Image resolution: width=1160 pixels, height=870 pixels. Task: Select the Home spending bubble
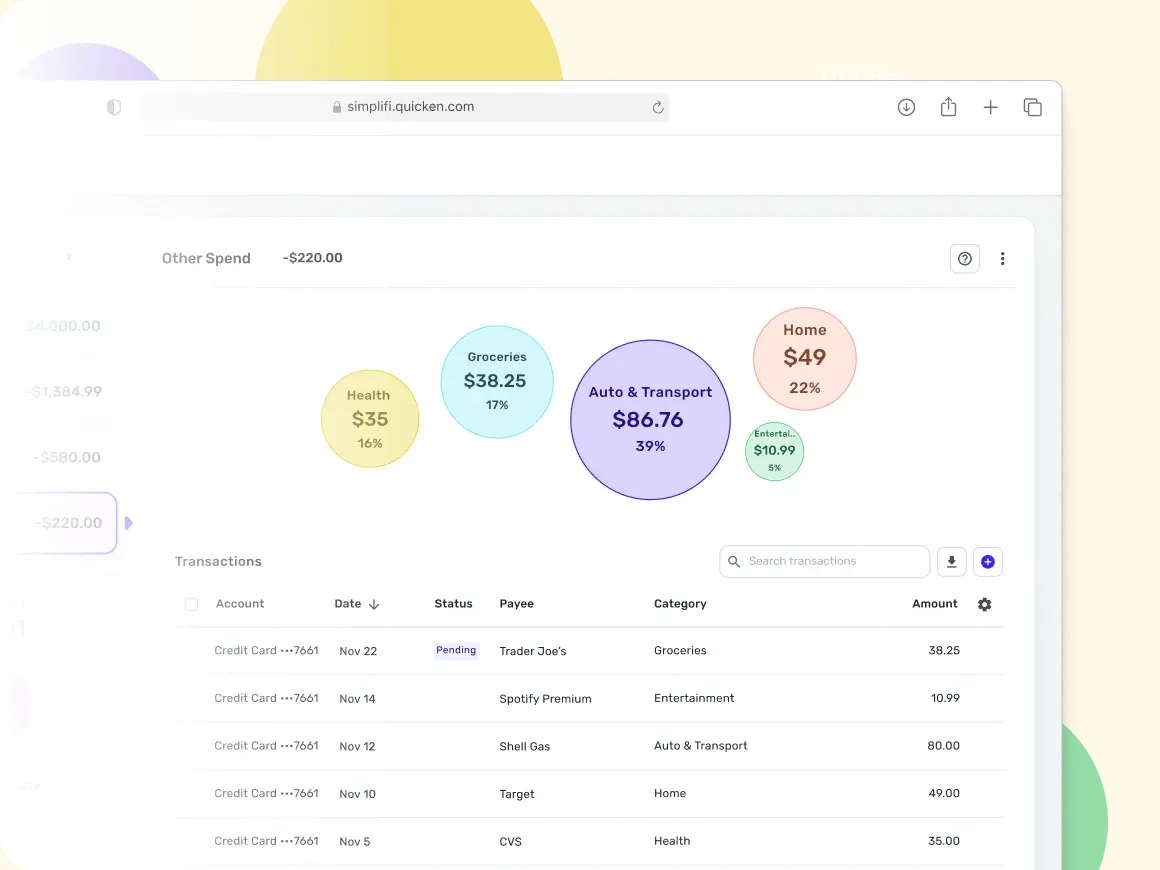click(805, 359)
